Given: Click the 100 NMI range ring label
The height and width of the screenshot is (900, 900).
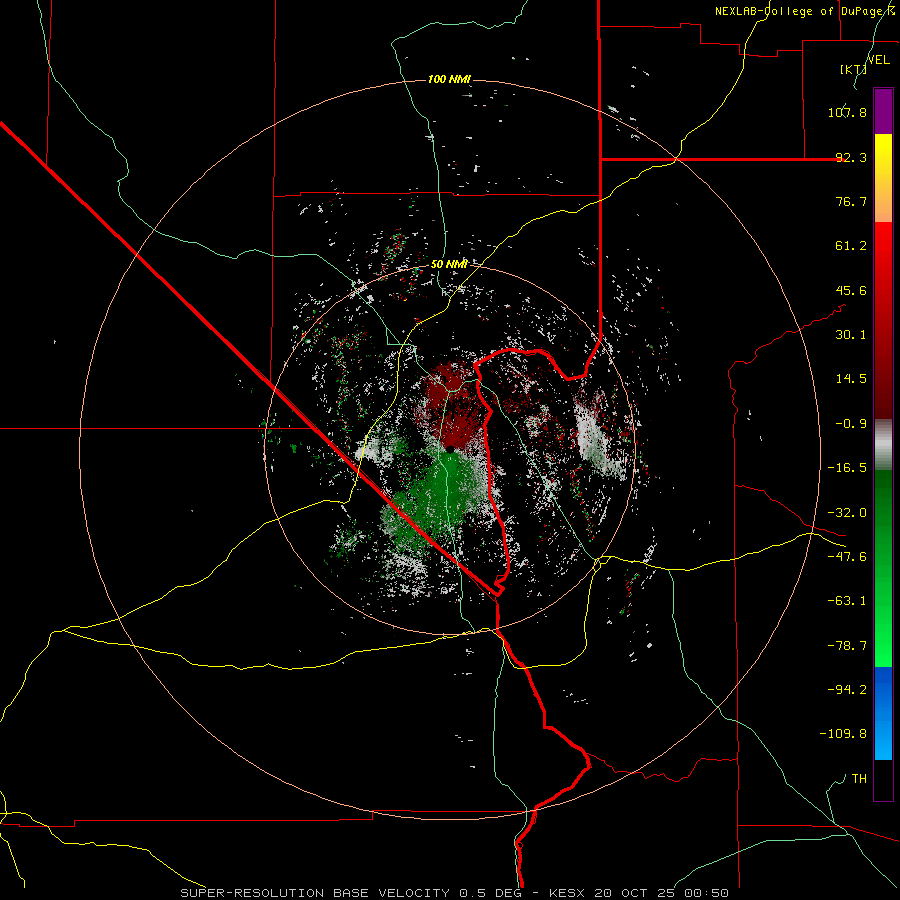Looking at the screenshot, I should 449,79.
